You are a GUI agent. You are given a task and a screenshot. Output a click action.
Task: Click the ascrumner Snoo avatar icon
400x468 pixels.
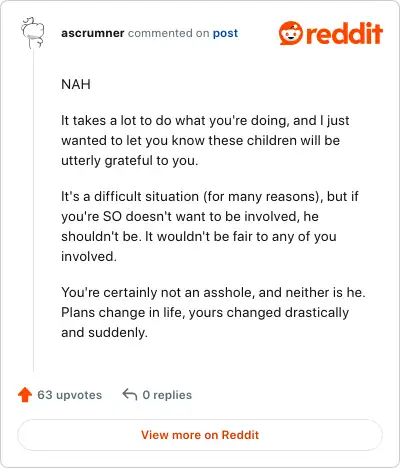pos(33,33)
